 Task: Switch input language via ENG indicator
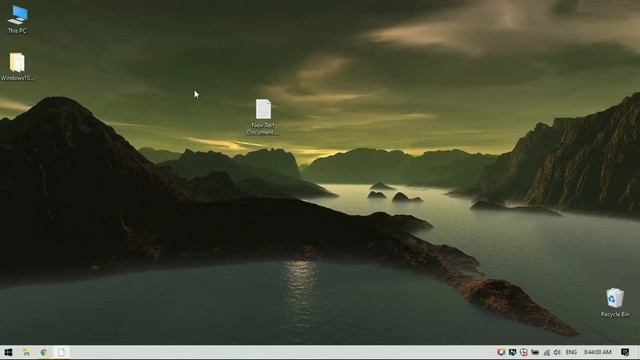click(x=571, y=352)
